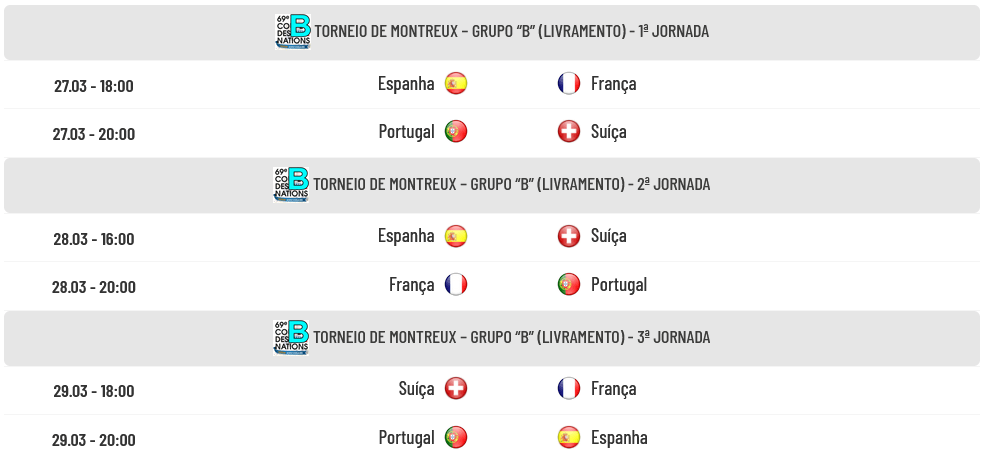
Task: Open the 2ª Jornada group header title
Action: tap(512, 184)
